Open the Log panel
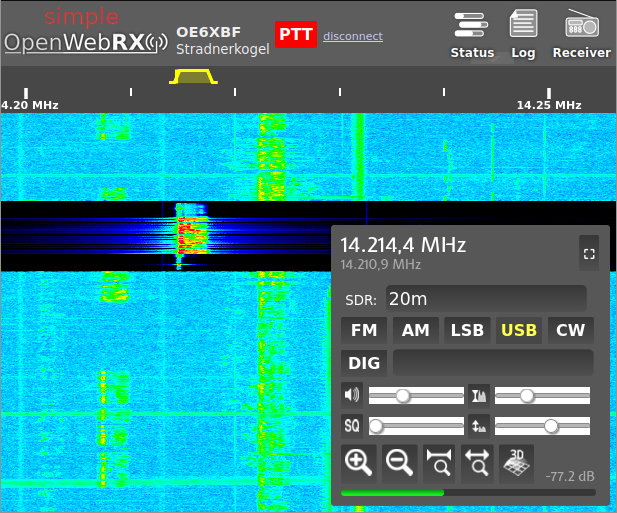The height and width of the screenshot is (513, 617). [x=523, y=34]
